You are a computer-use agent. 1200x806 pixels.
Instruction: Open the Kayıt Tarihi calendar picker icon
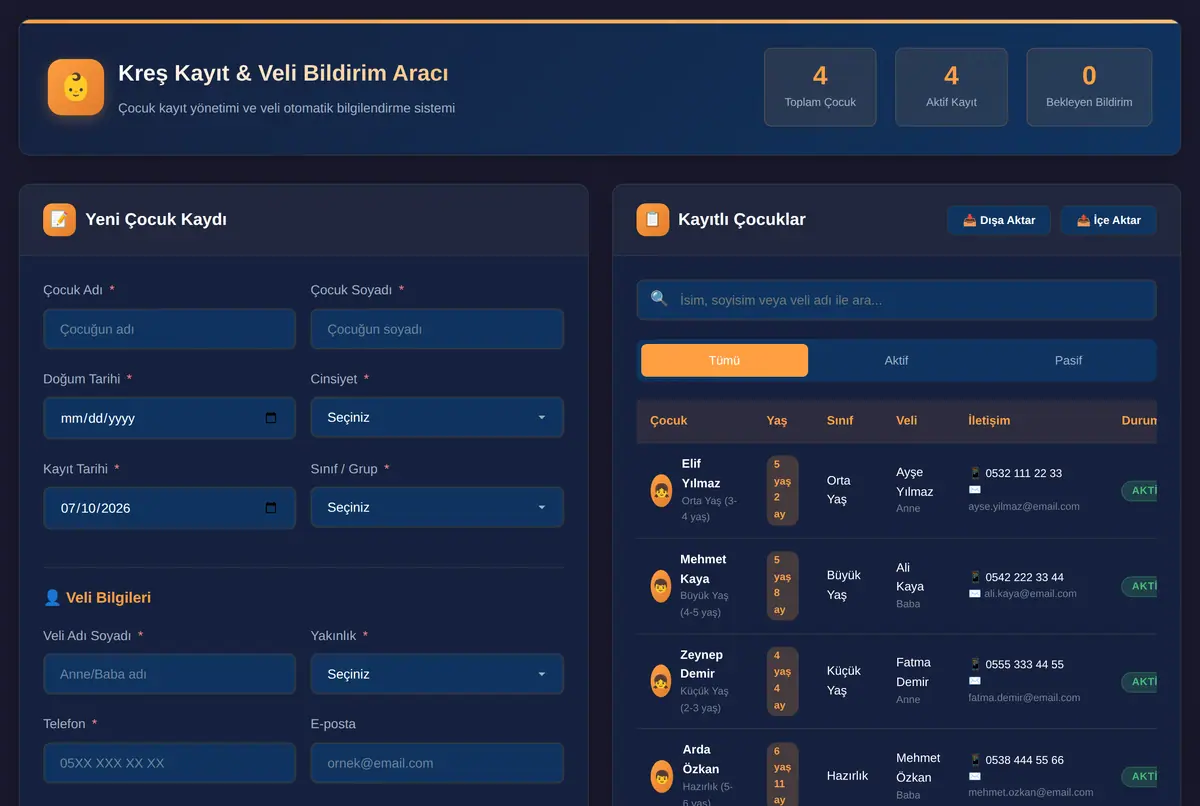tap(271, 508)
